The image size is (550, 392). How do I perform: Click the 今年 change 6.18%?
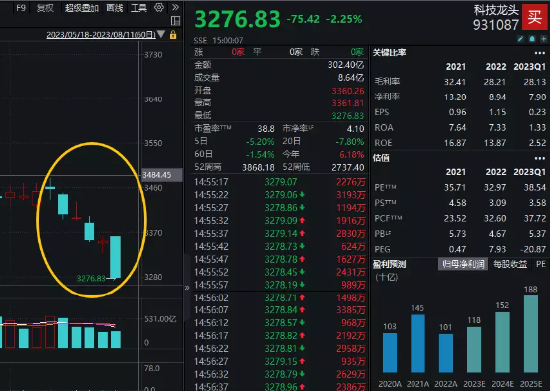coord(352,155)
